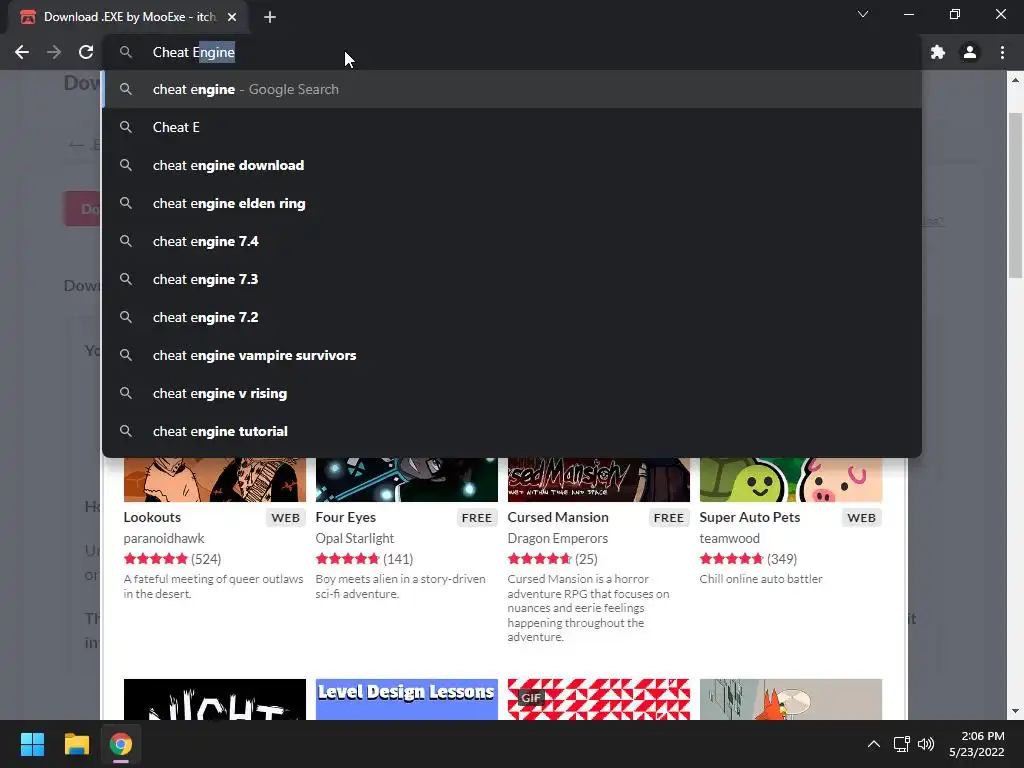Click the scrollbar down arrow
This screenshot has width=1024, height=768.
1016,711
